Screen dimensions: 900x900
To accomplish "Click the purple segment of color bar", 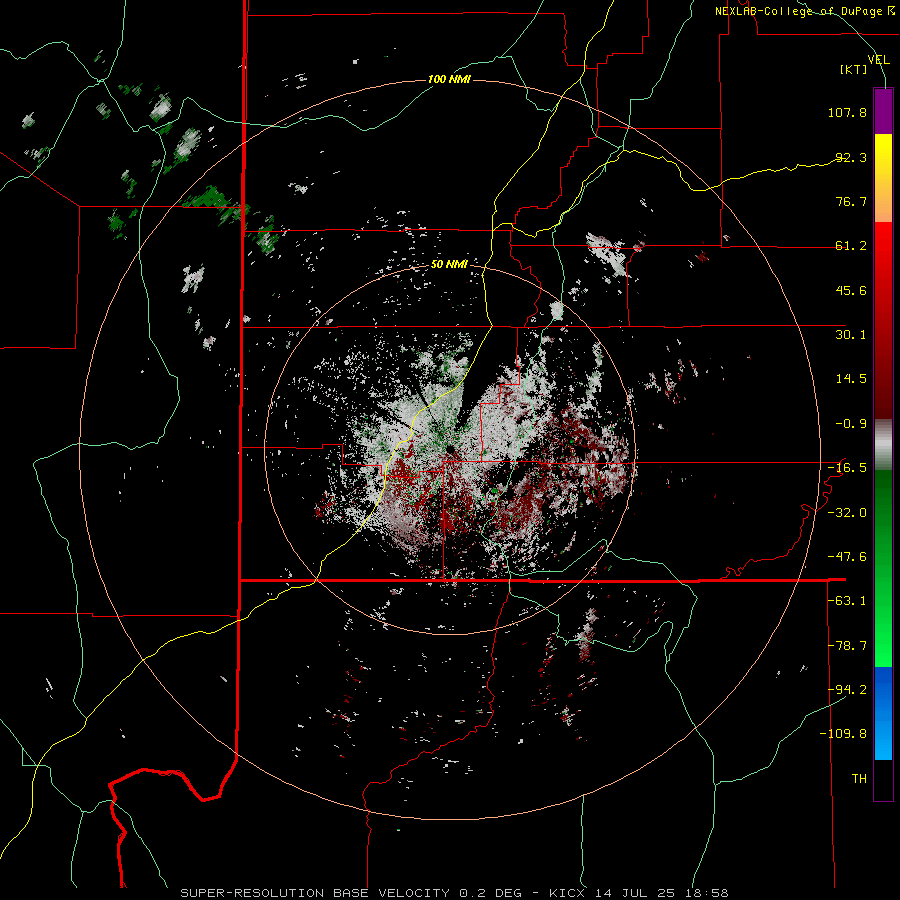I will point(883,111).
